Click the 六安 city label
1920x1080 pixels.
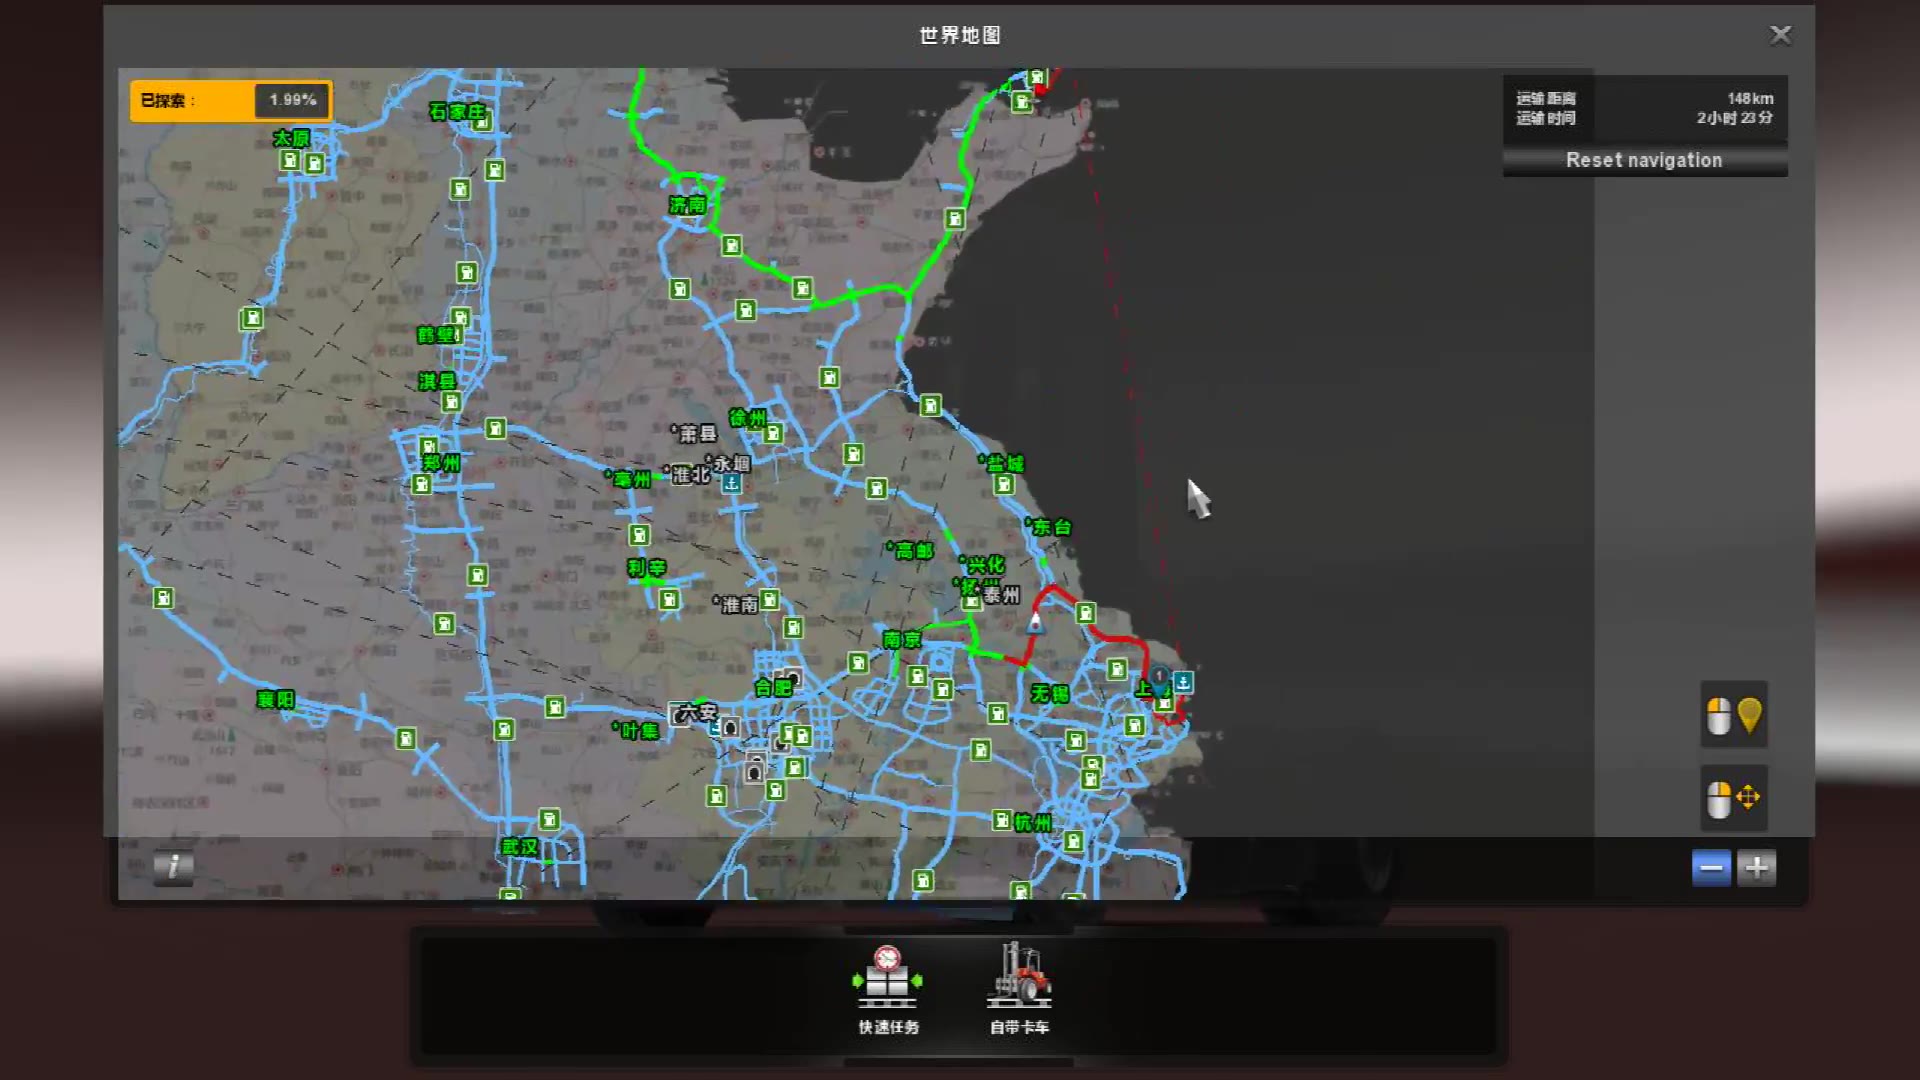pyautogui.click(x=696, y=712)
